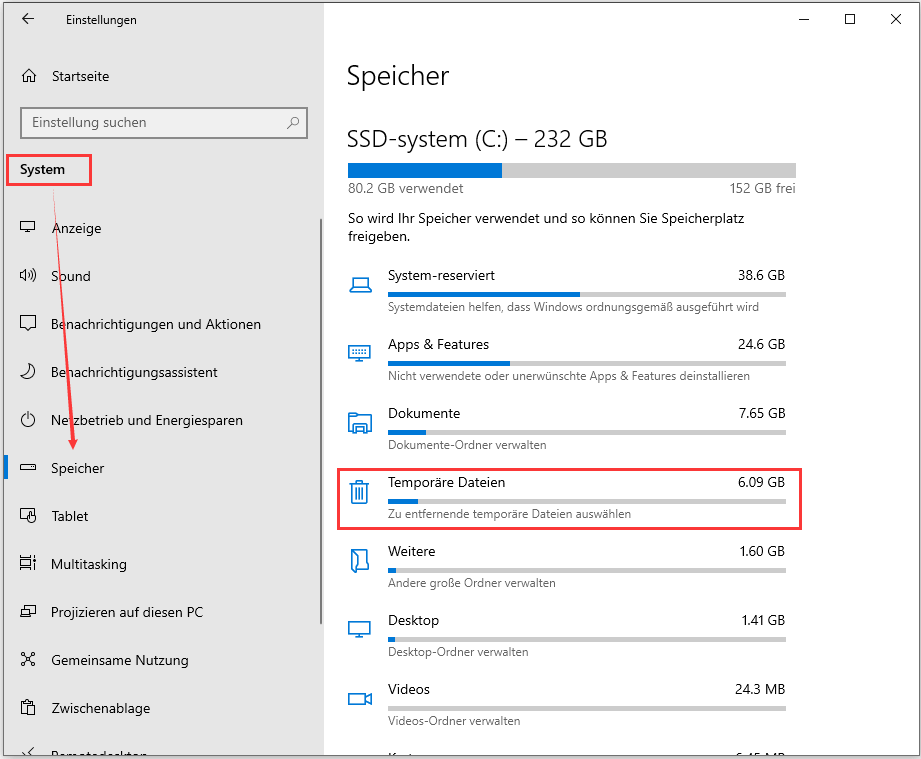Click the SSD-system (C:) usage bar

(572, 170)
